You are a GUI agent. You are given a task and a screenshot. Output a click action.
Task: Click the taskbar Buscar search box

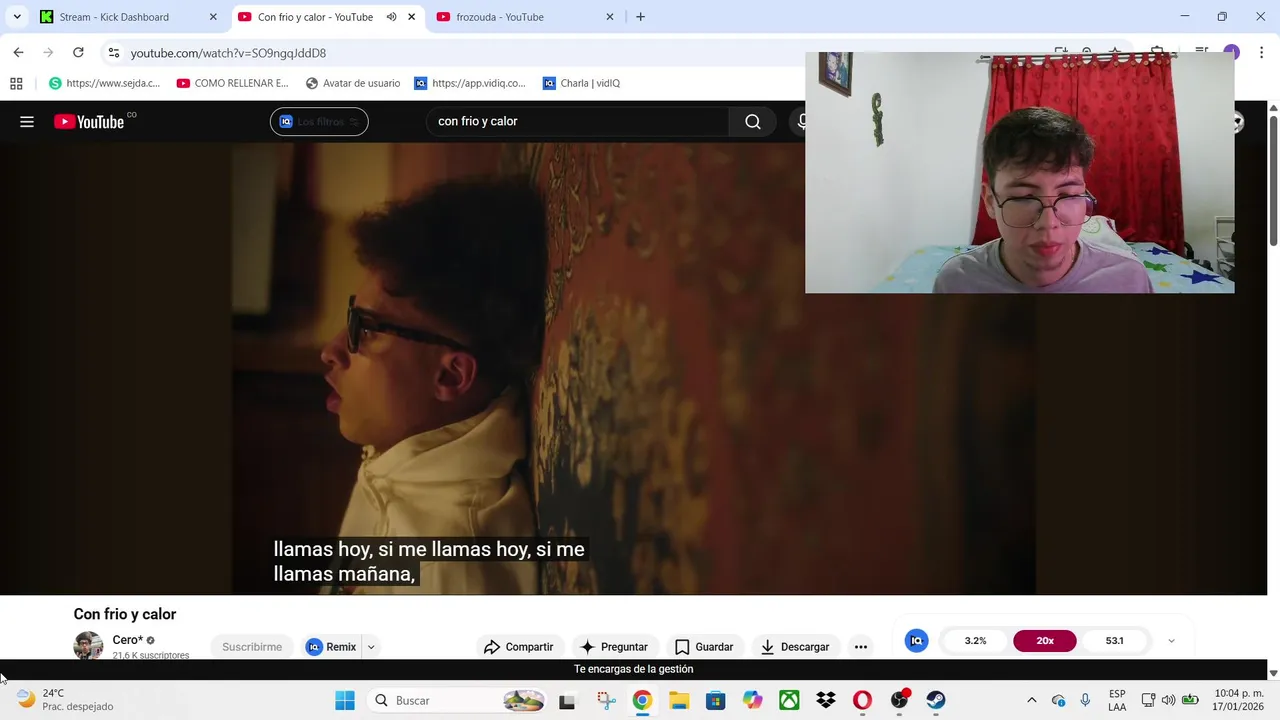[x=458, y=700]
